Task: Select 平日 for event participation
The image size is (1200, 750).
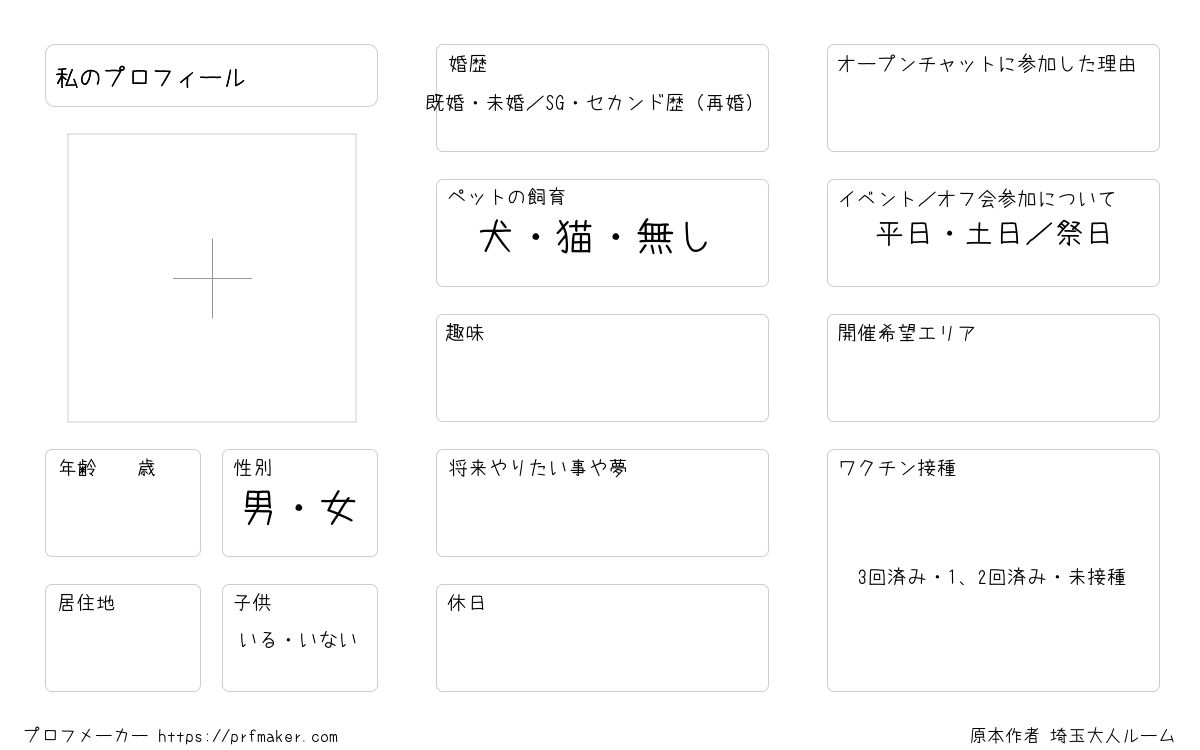Action: [903, 234]
